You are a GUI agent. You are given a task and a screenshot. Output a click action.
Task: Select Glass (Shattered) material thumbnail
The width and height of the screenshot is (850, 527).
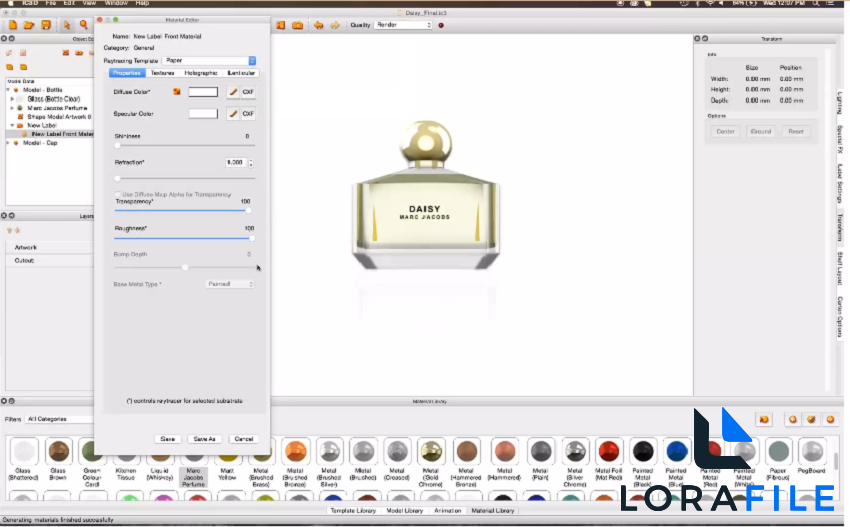(24, 451)
